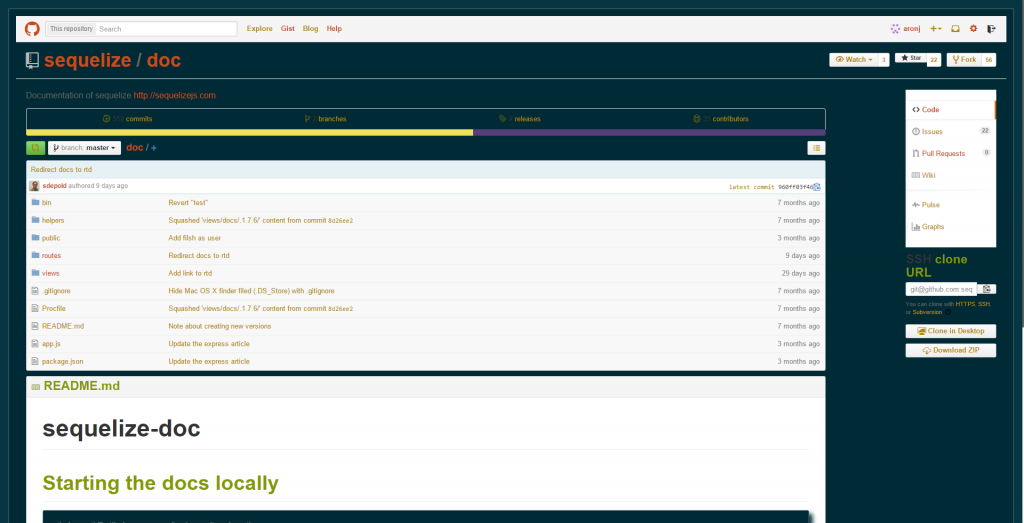Click Gist in top navigation
Viewport: 1024px width, 523px height.
pyautogui.click(x=287, y=29)
